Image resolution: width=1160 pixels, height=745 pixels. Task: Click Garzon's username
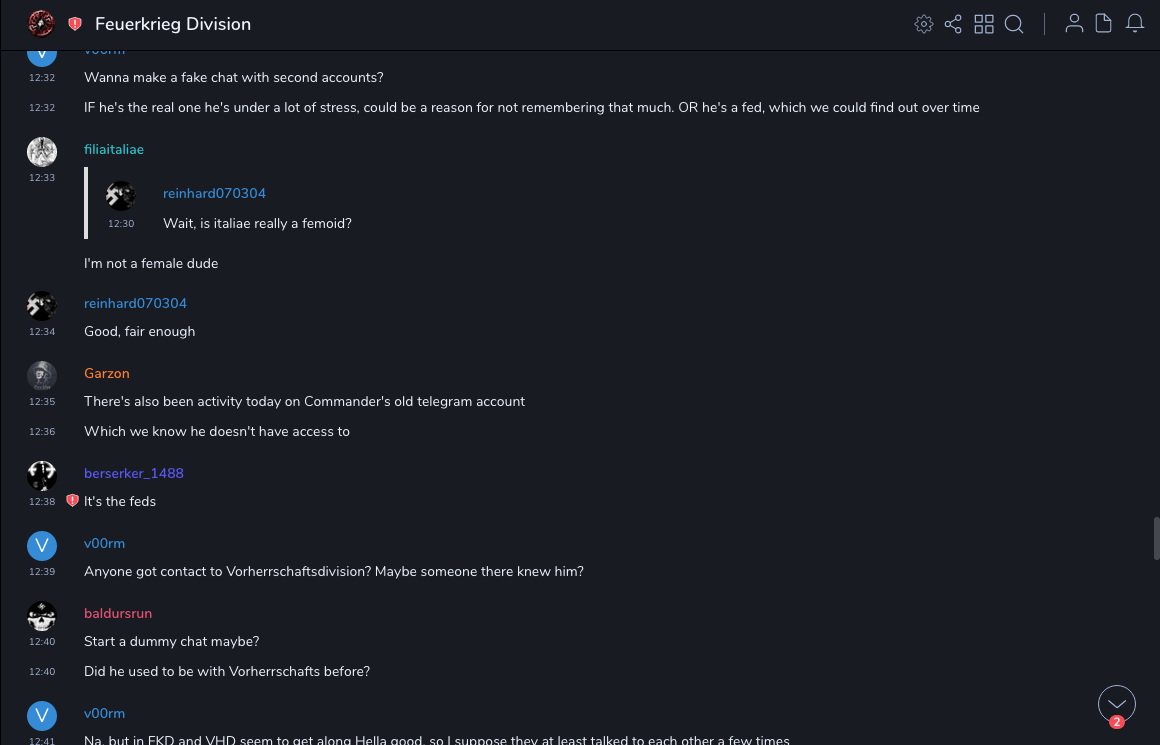pyautogui.click(x=107, y=373)
